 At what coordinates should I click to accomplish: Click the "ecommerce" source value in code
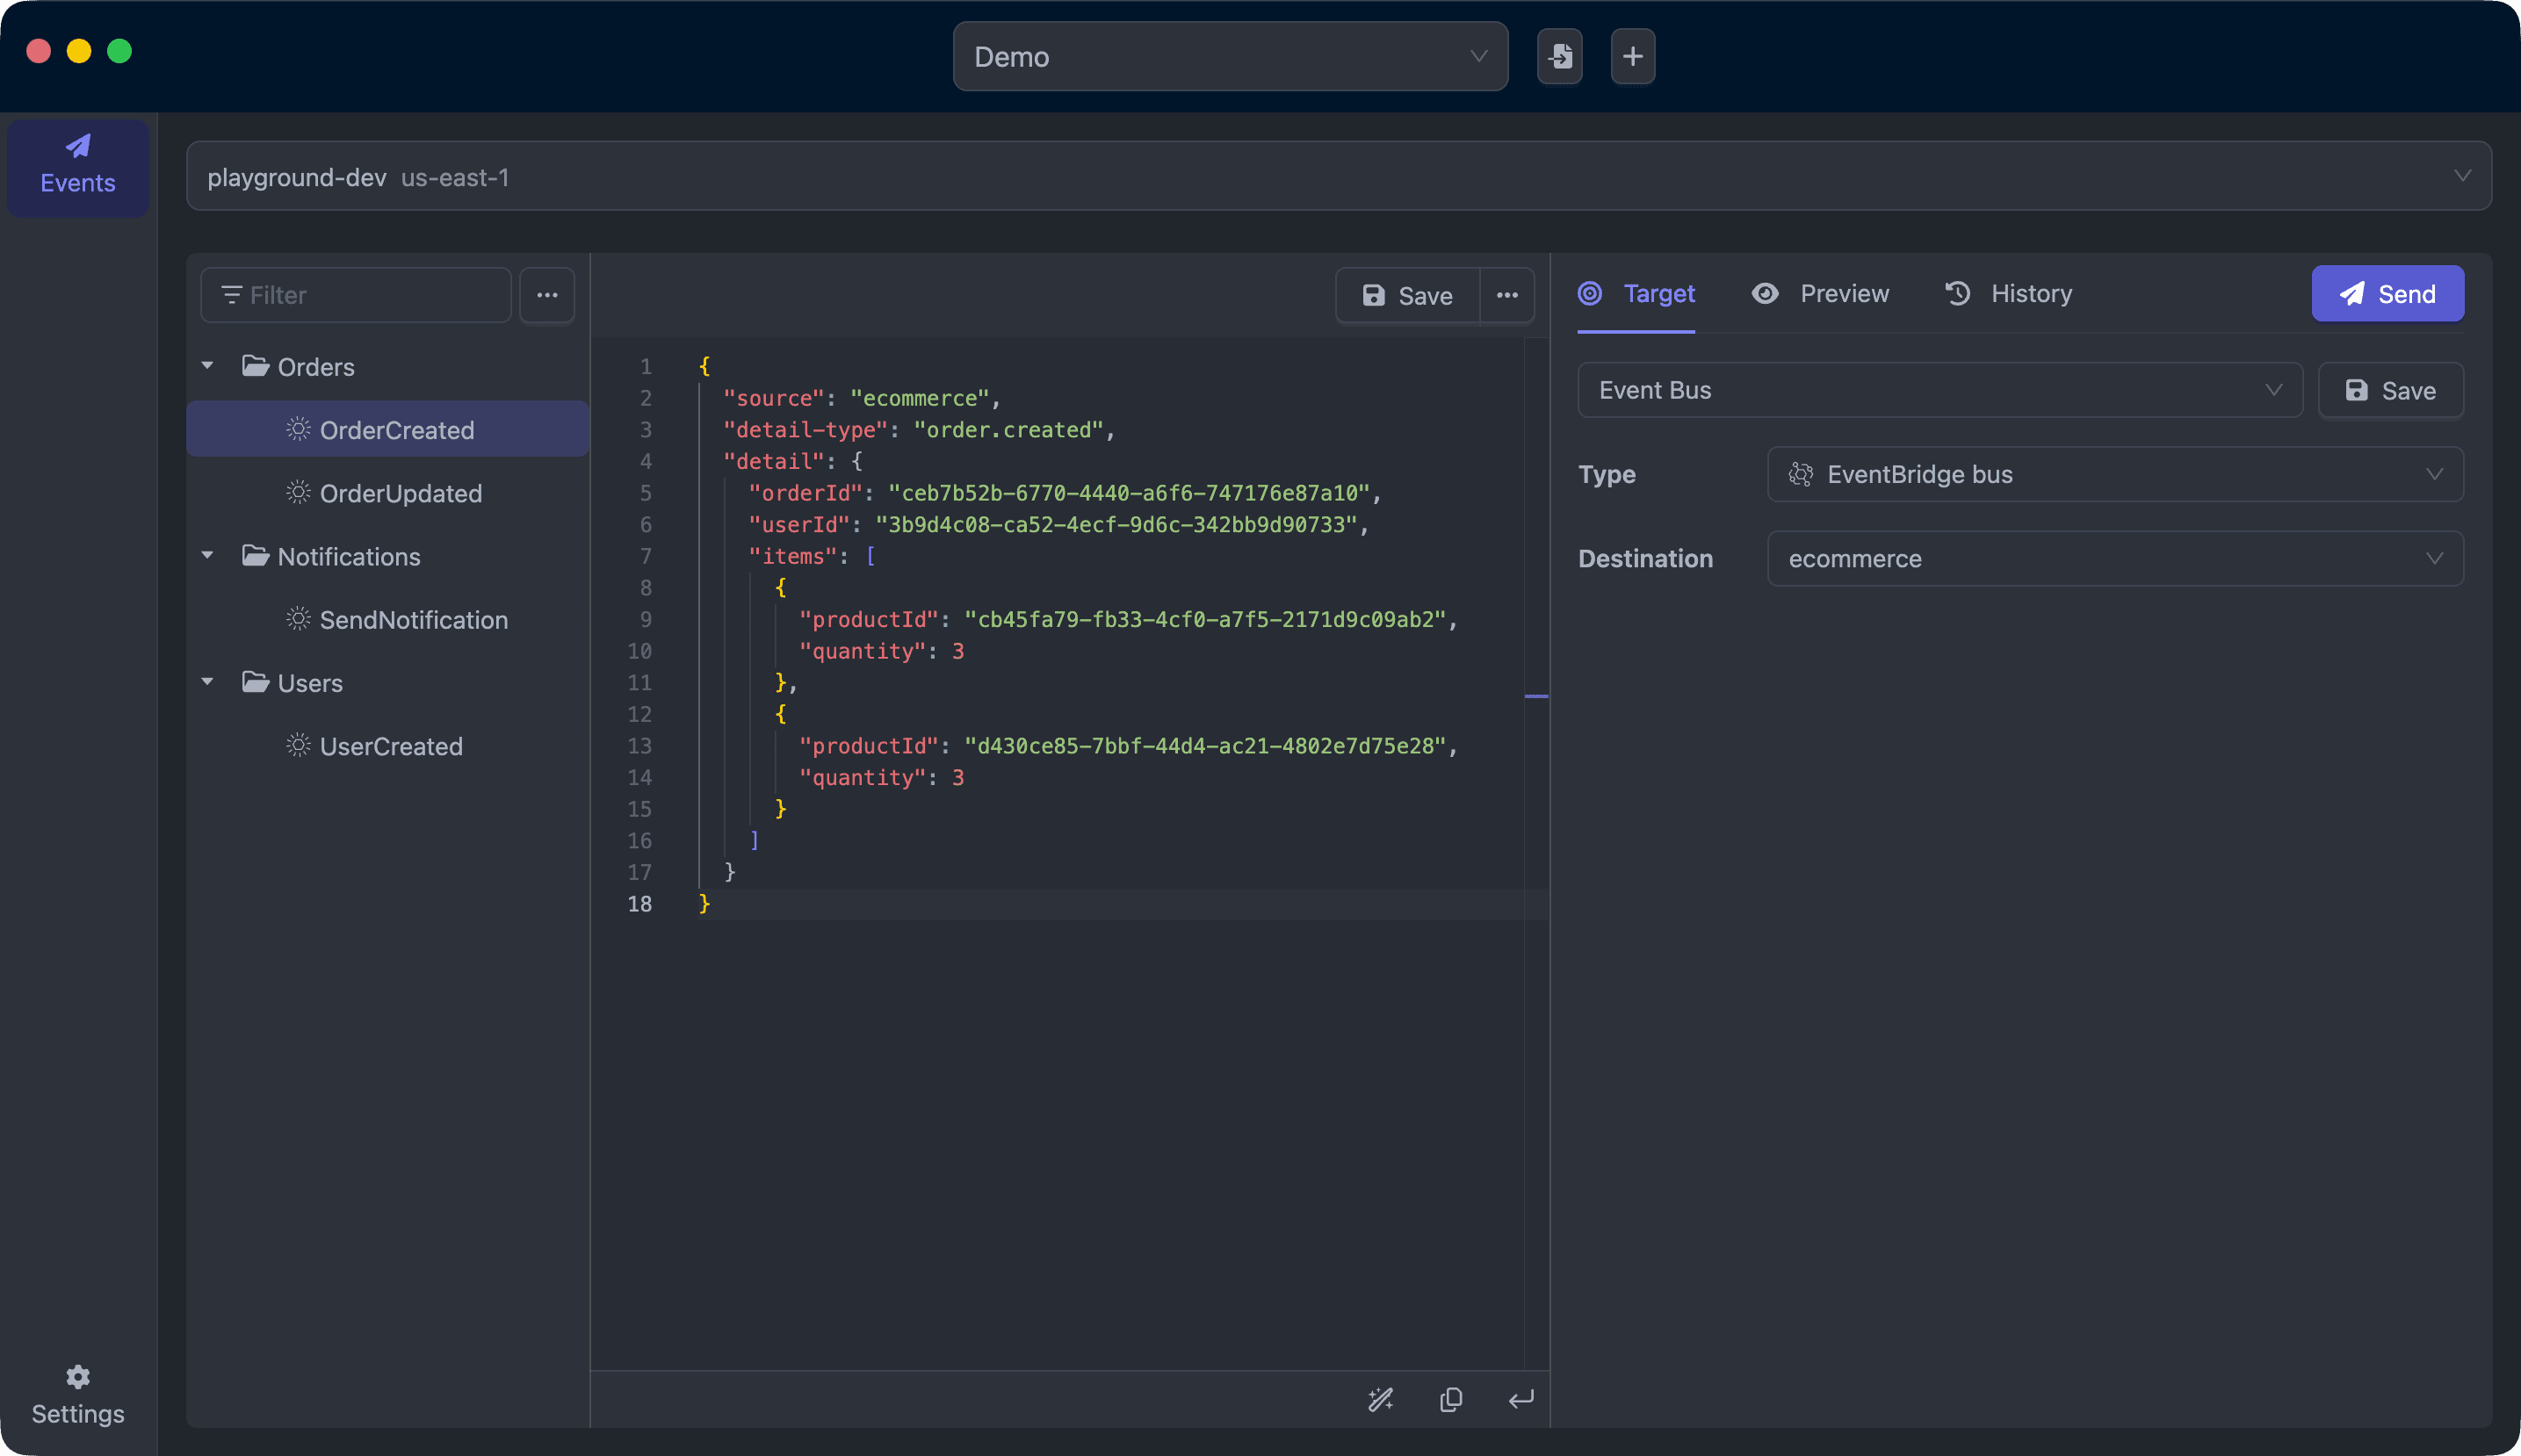click(x=920, y=398)
